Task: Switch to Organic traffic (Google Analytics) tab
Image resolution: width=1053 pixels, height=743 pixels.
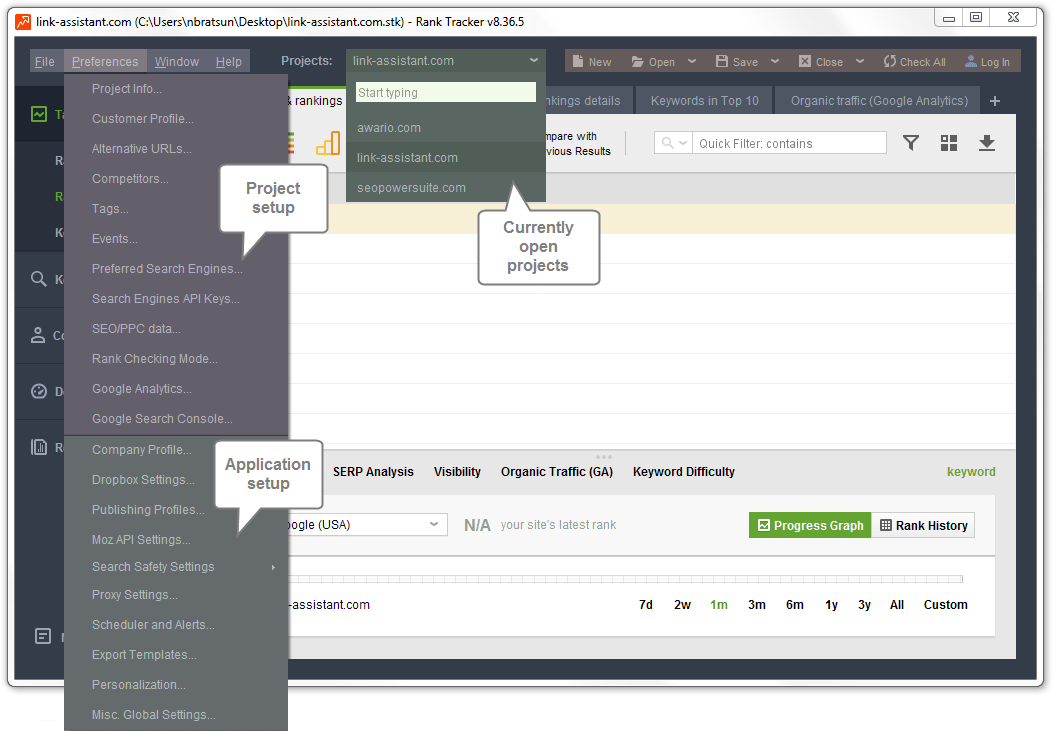Action: click(x=879, y=101)
